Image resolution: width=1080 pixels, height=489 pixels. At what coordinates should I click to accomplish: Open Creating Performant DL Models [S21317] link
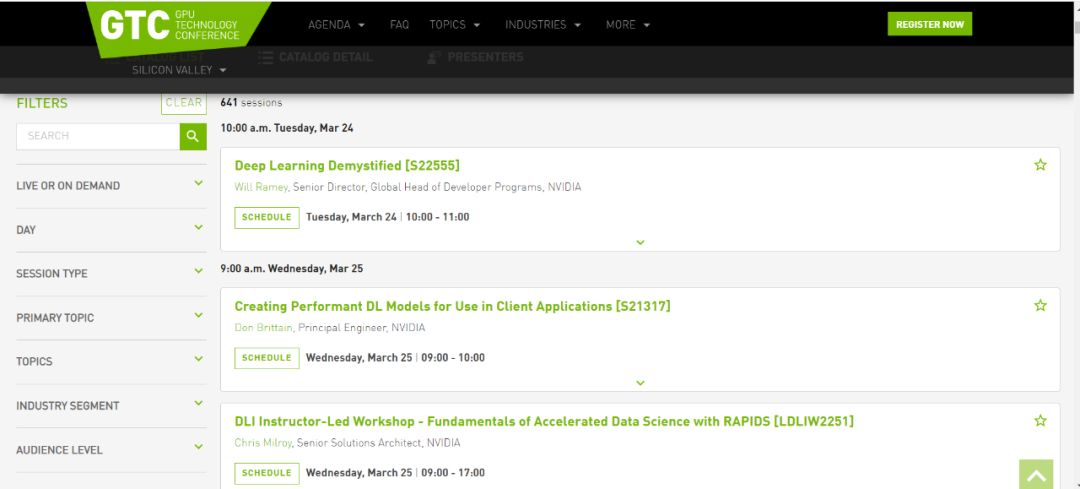pos(452,306)
